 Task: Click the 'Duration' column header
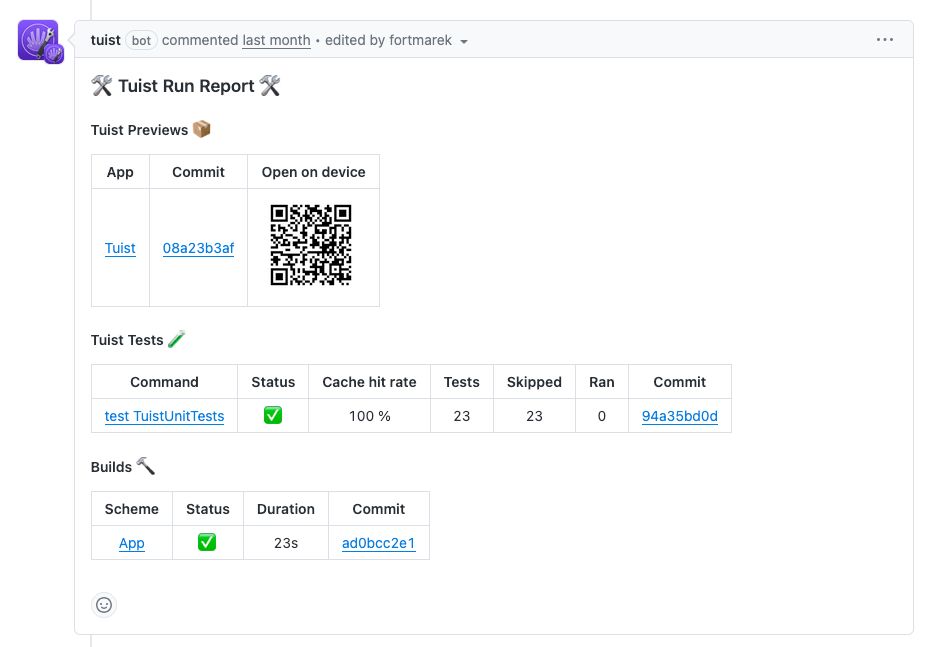click(286, 509)
